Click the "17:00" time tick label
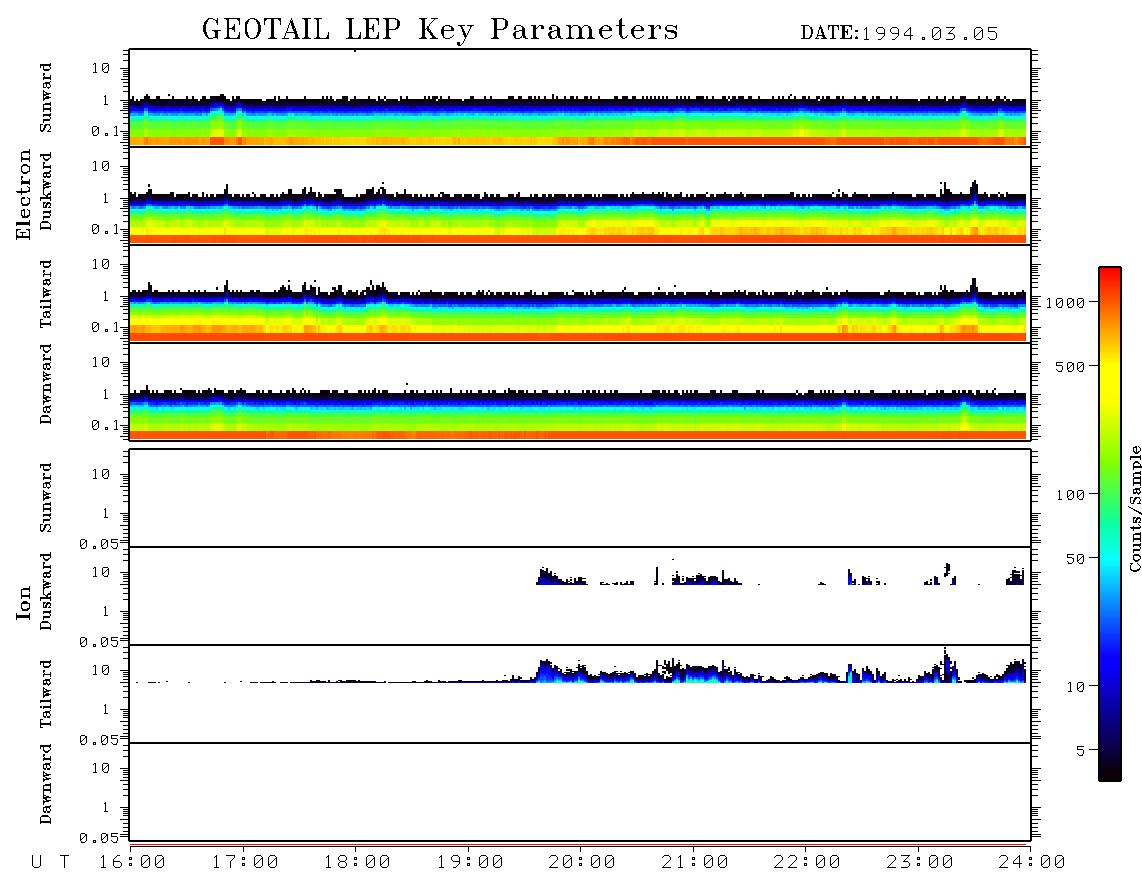This screenshot has width=1142, height=880. (x=245, y=863)
